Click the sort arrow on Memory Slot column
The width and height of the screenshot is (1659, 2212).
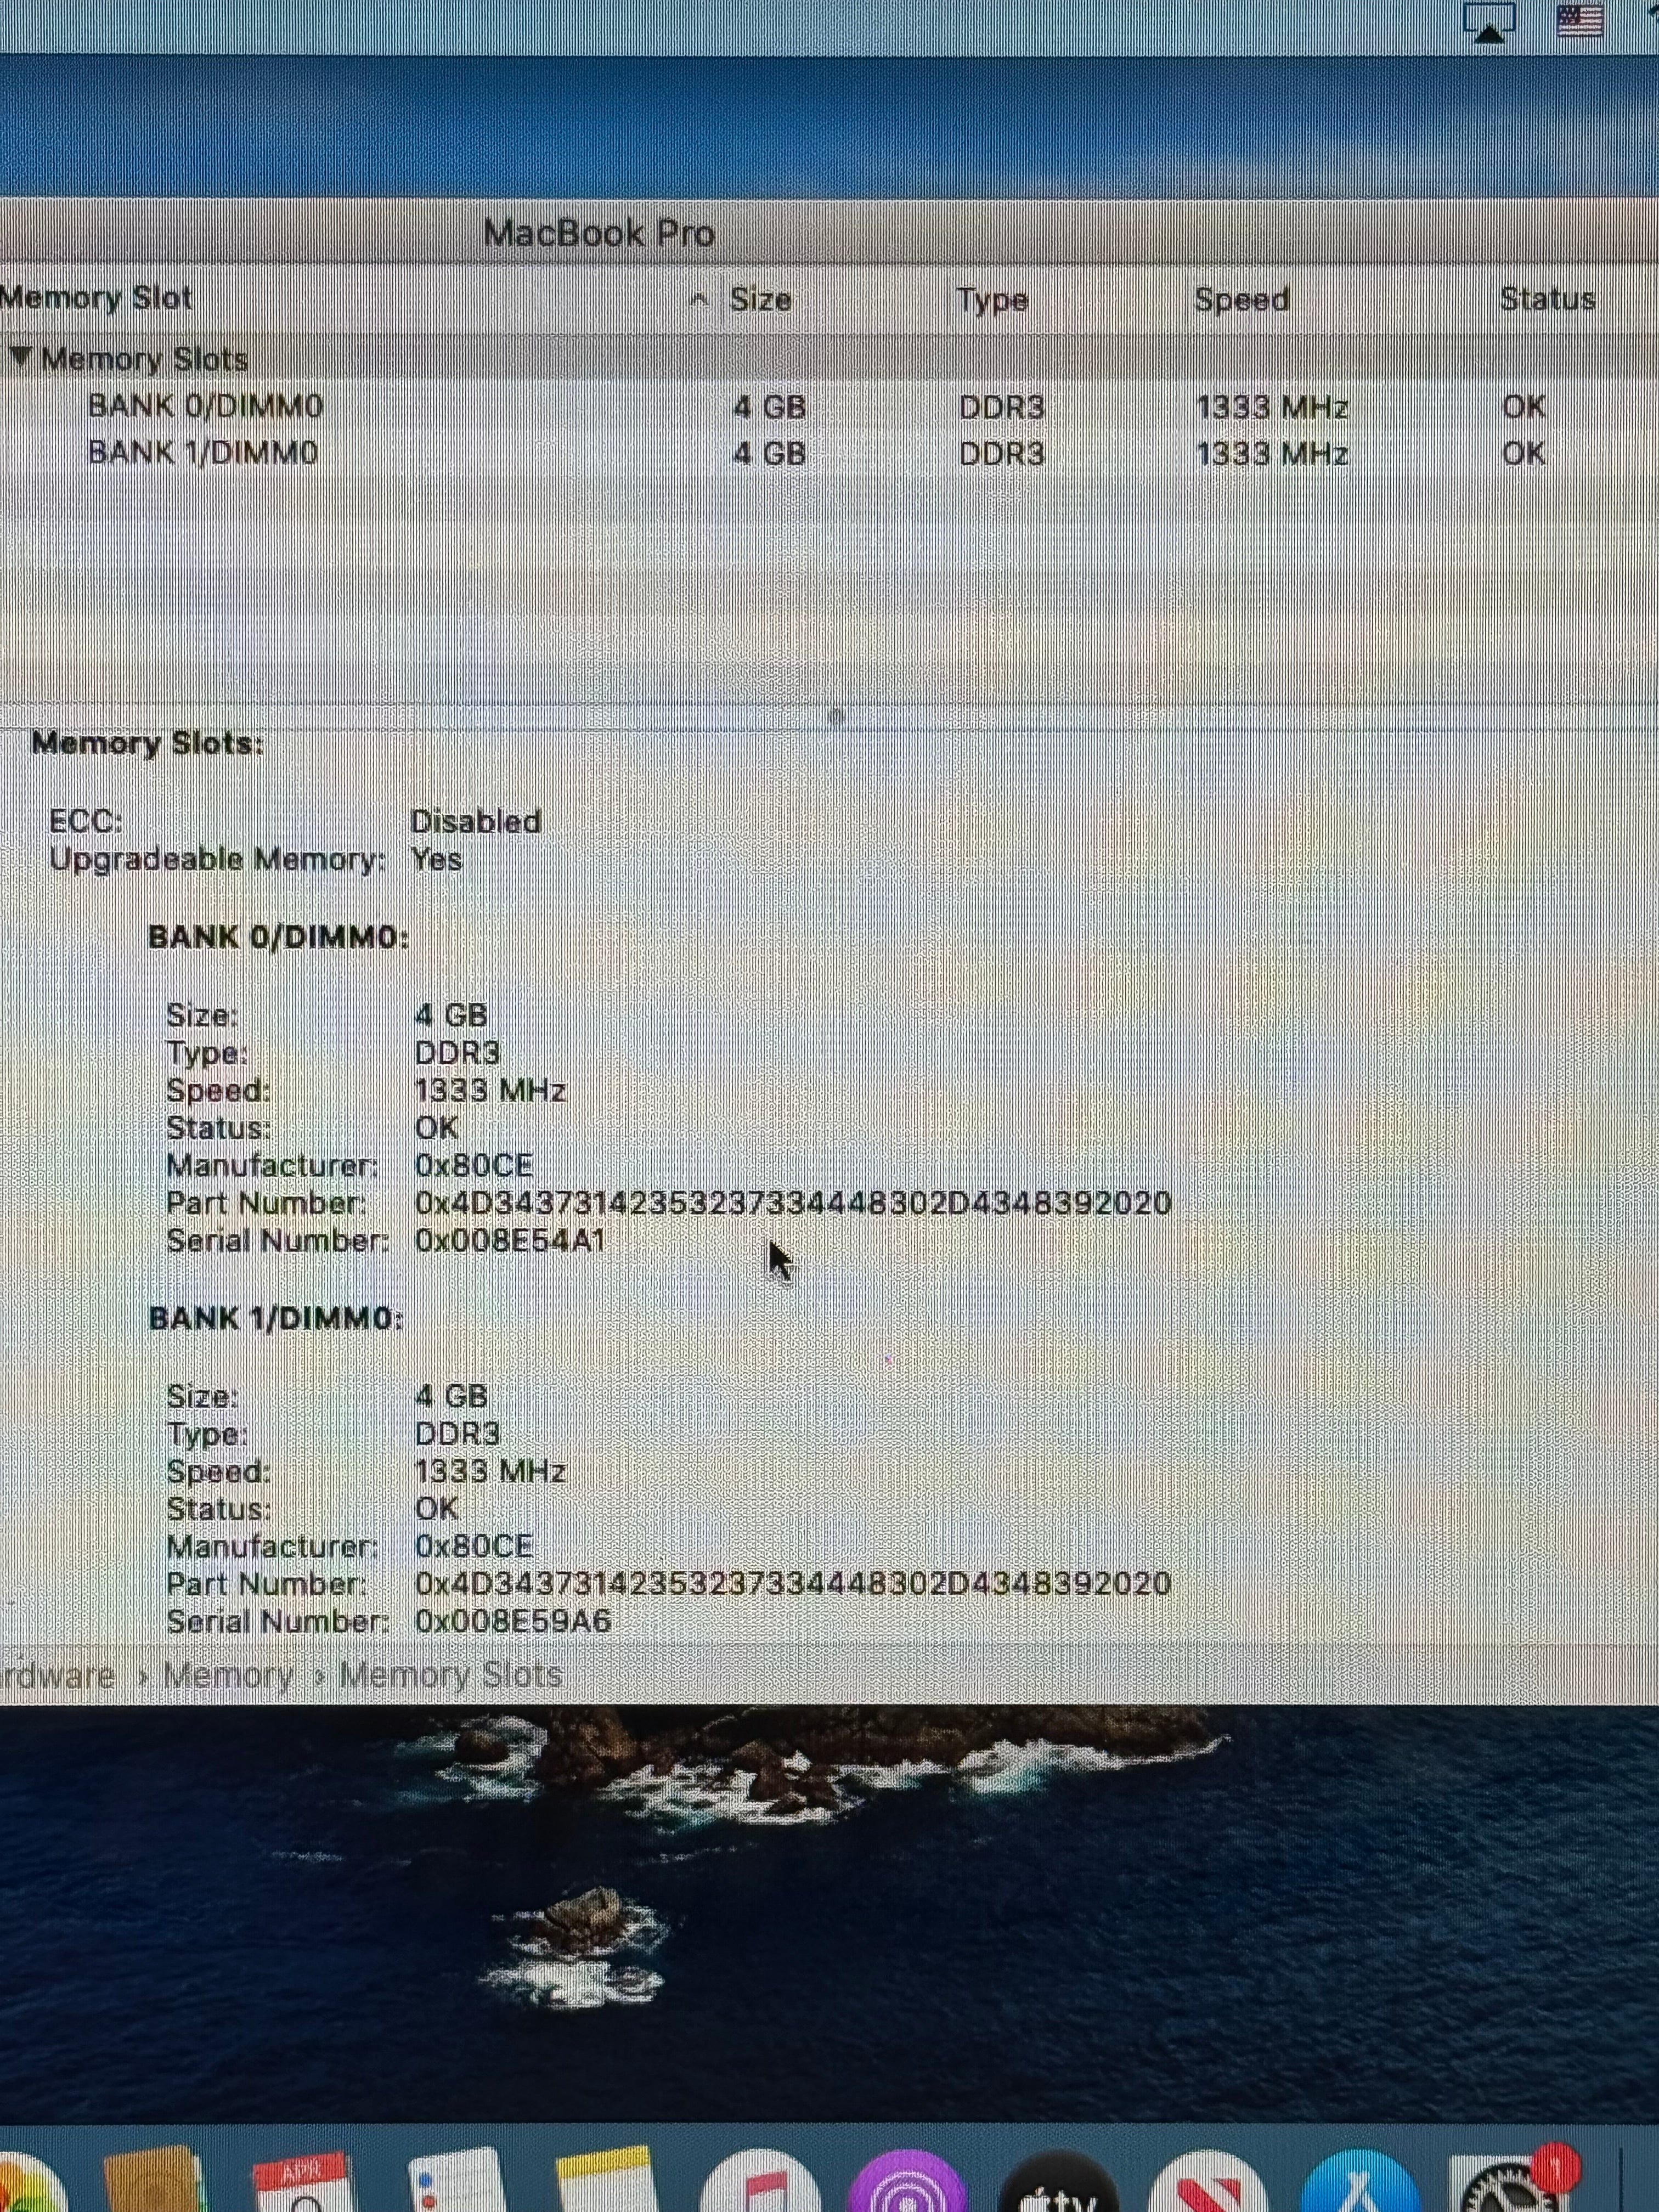click(x=700, y=298)
